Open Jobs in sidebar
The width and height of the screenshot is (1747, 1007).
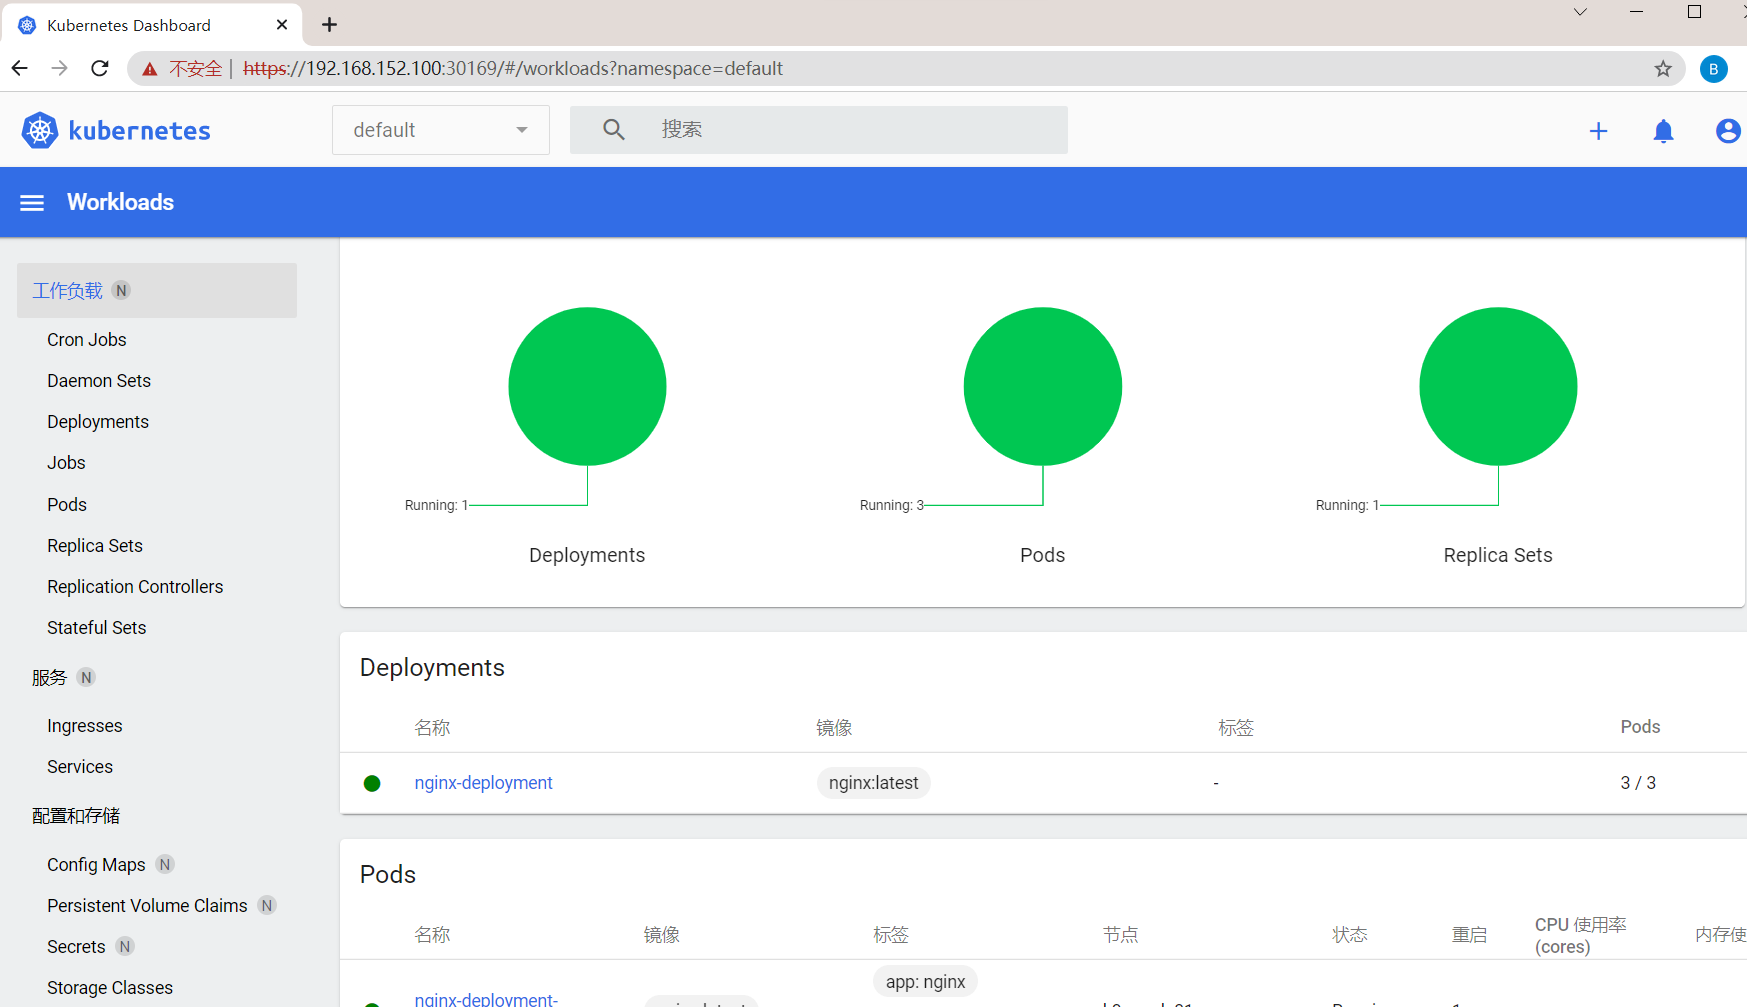(x=66, y=463)
